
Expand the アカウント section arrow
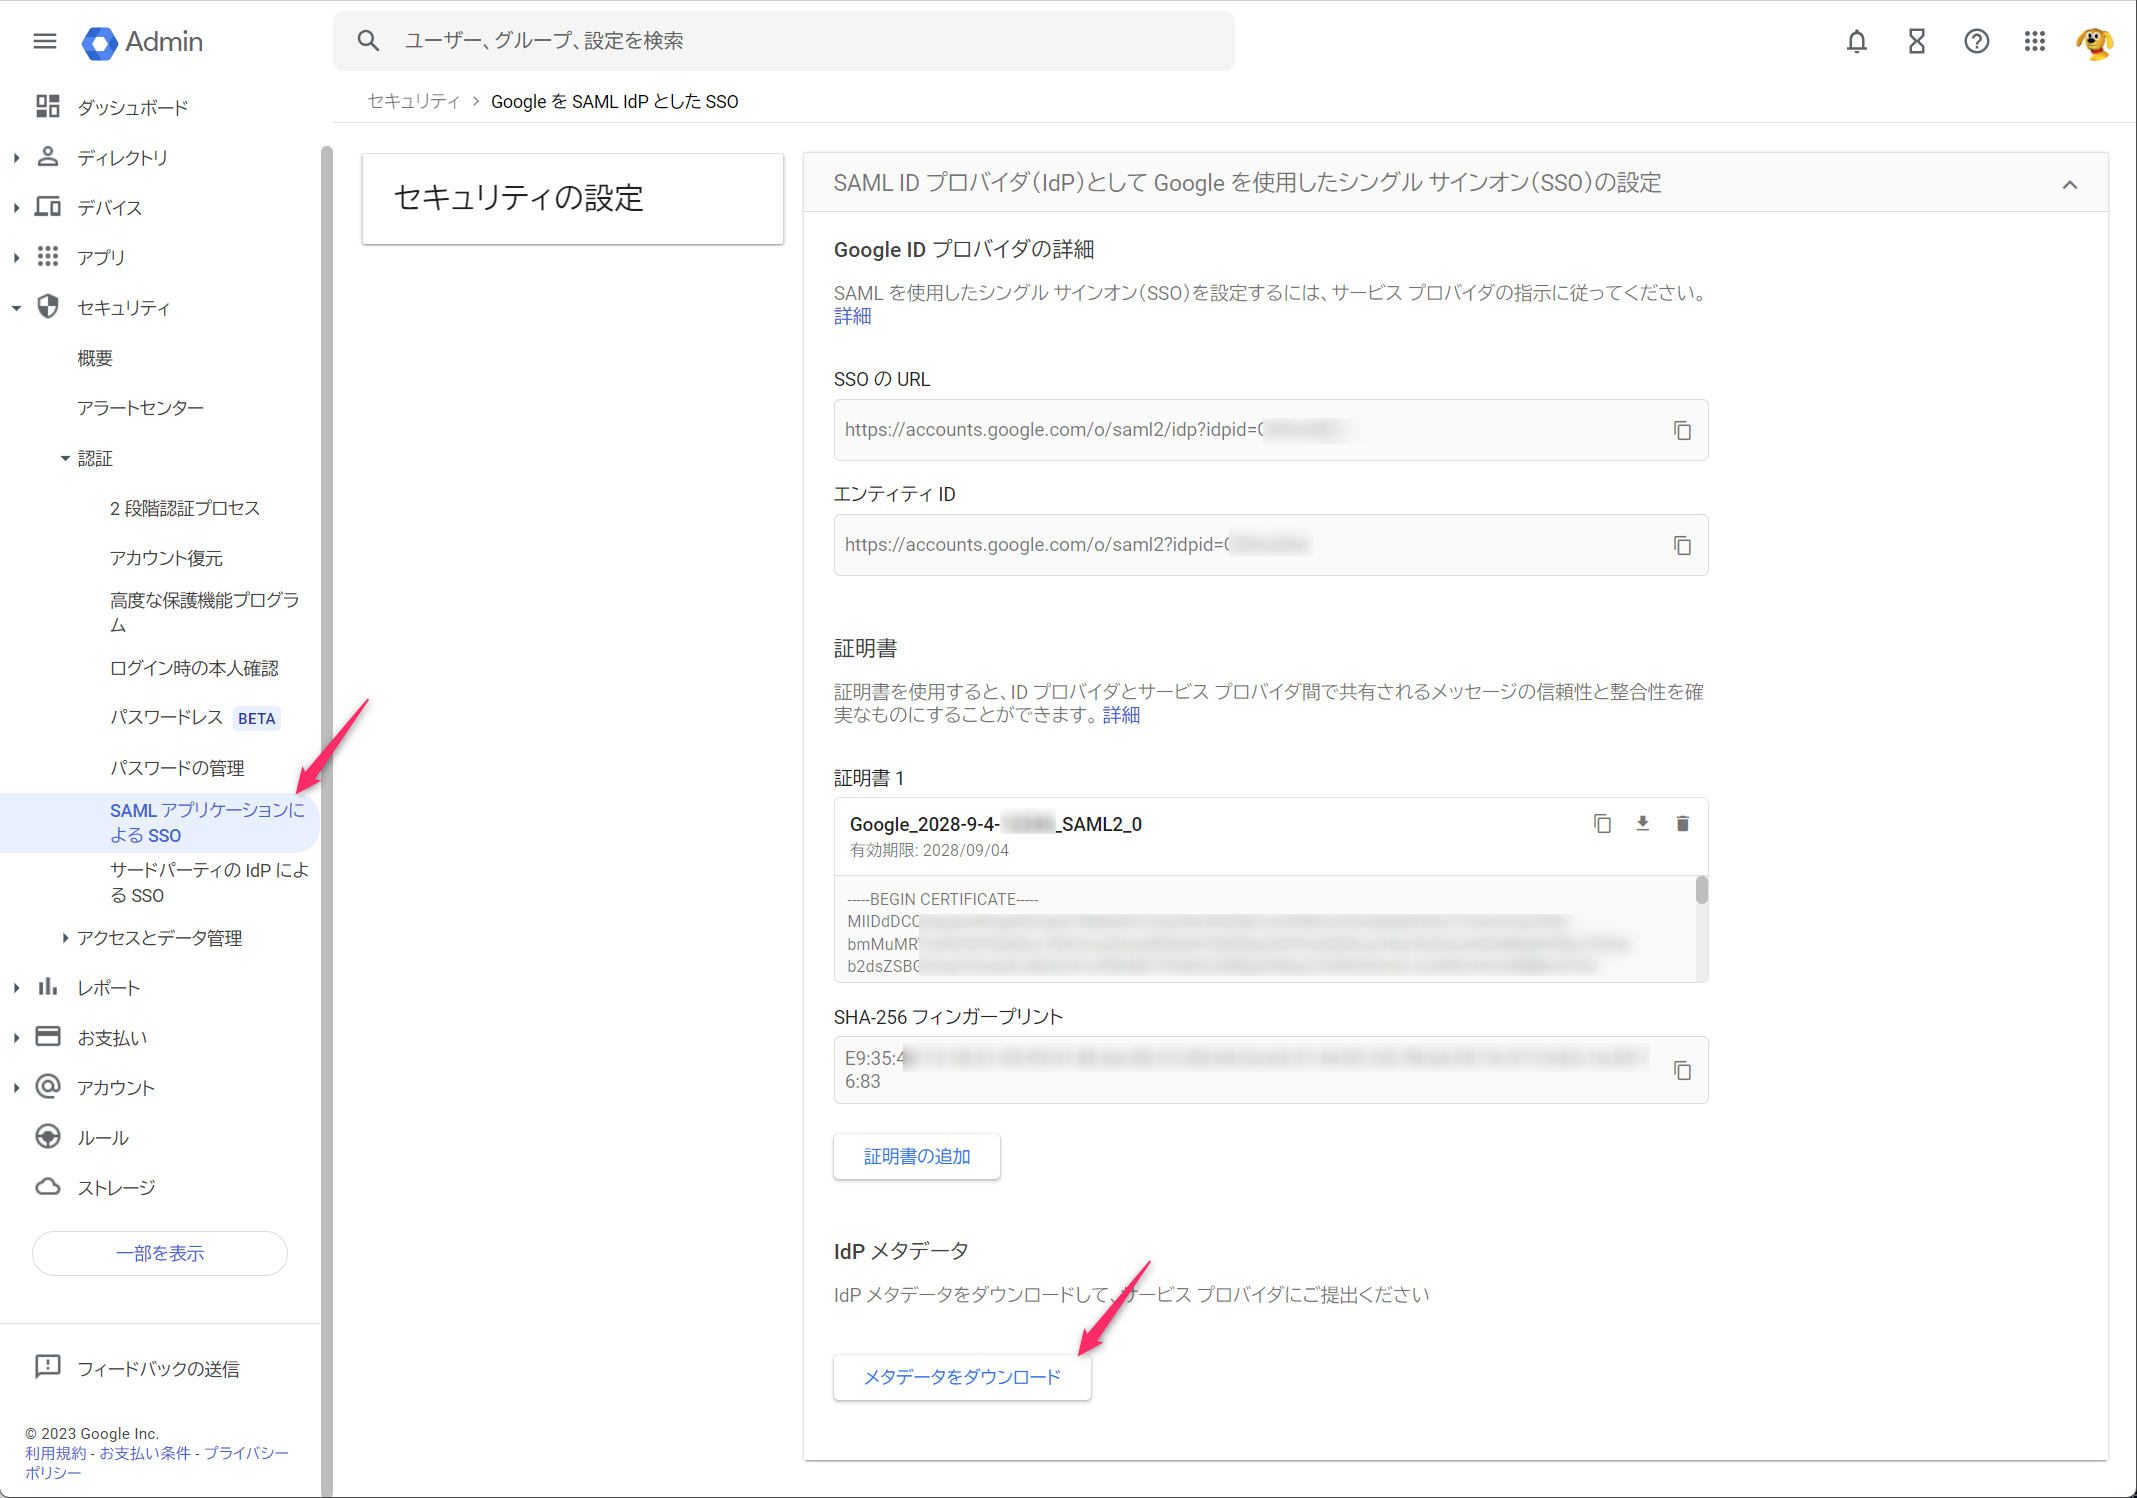(16, 1088)
